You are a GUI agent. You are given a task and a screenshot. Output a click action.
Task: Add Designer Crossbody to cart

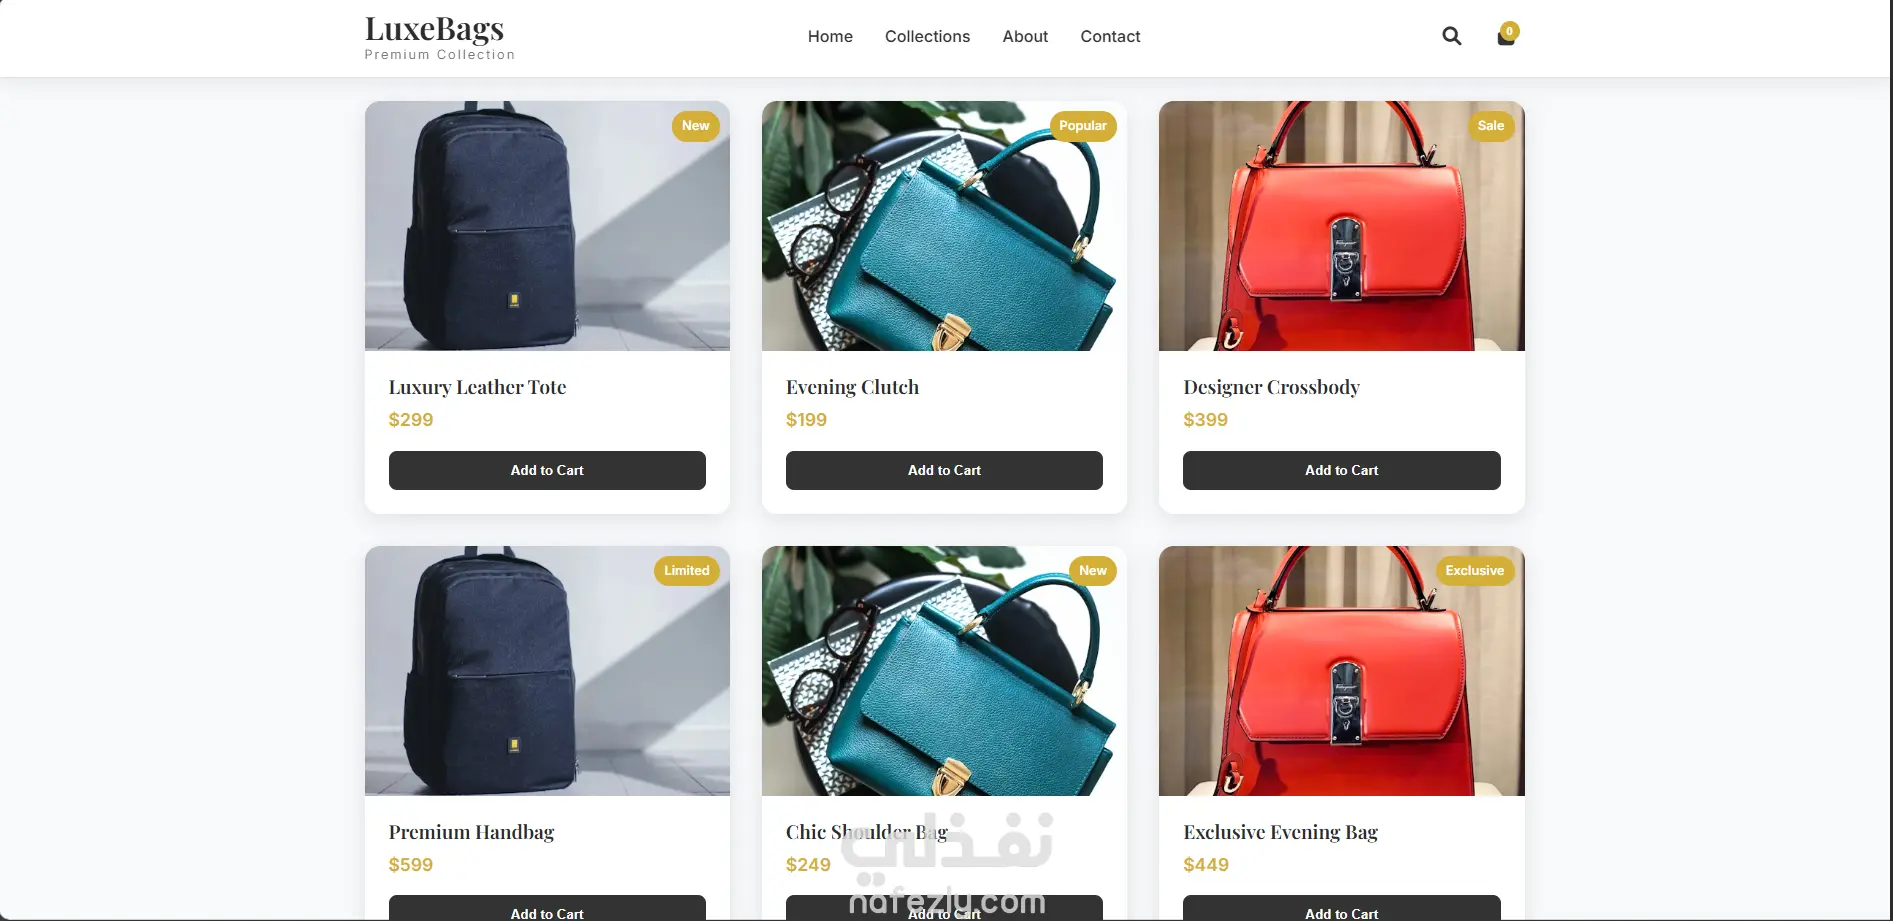(x=1341, y=470)
